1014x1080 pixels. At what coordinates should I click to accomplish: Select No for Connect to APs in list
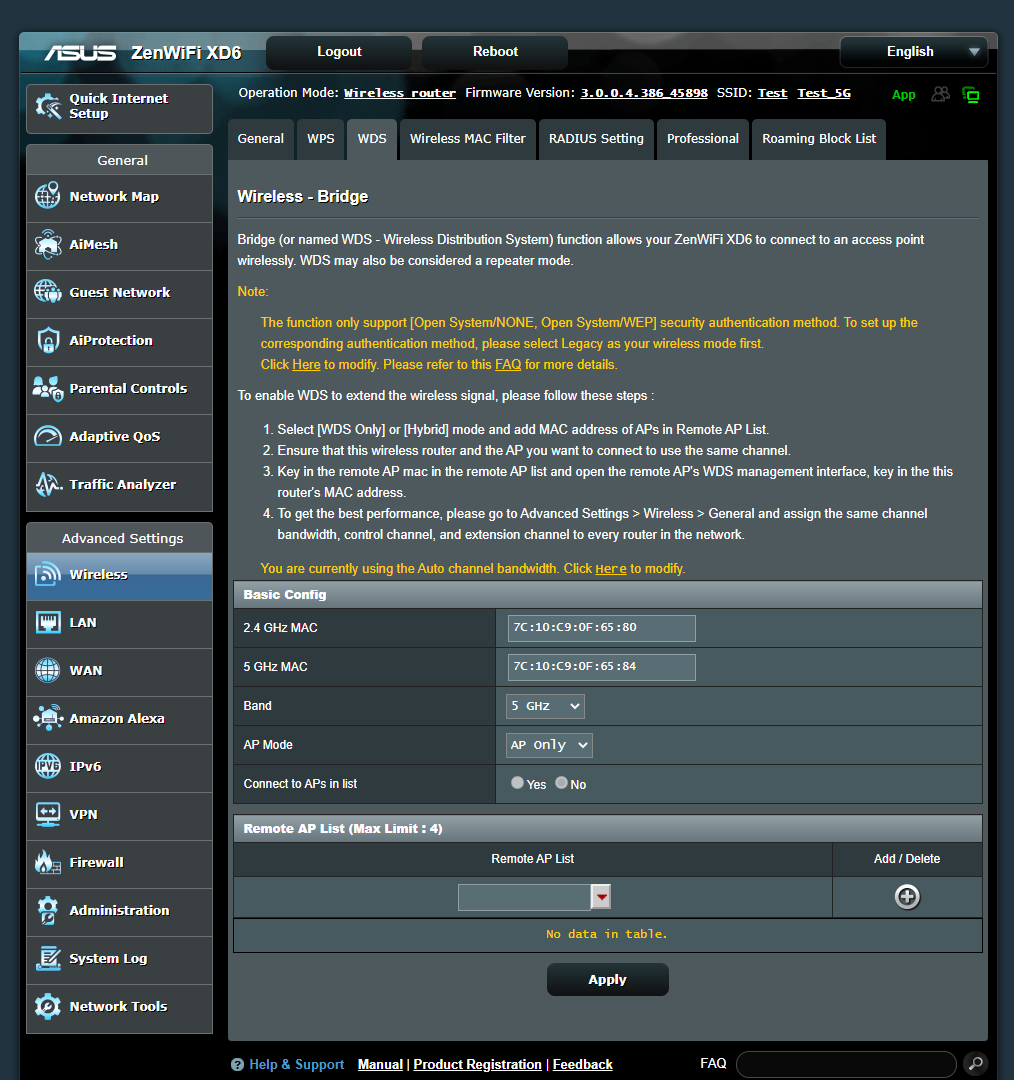(561, 782)
